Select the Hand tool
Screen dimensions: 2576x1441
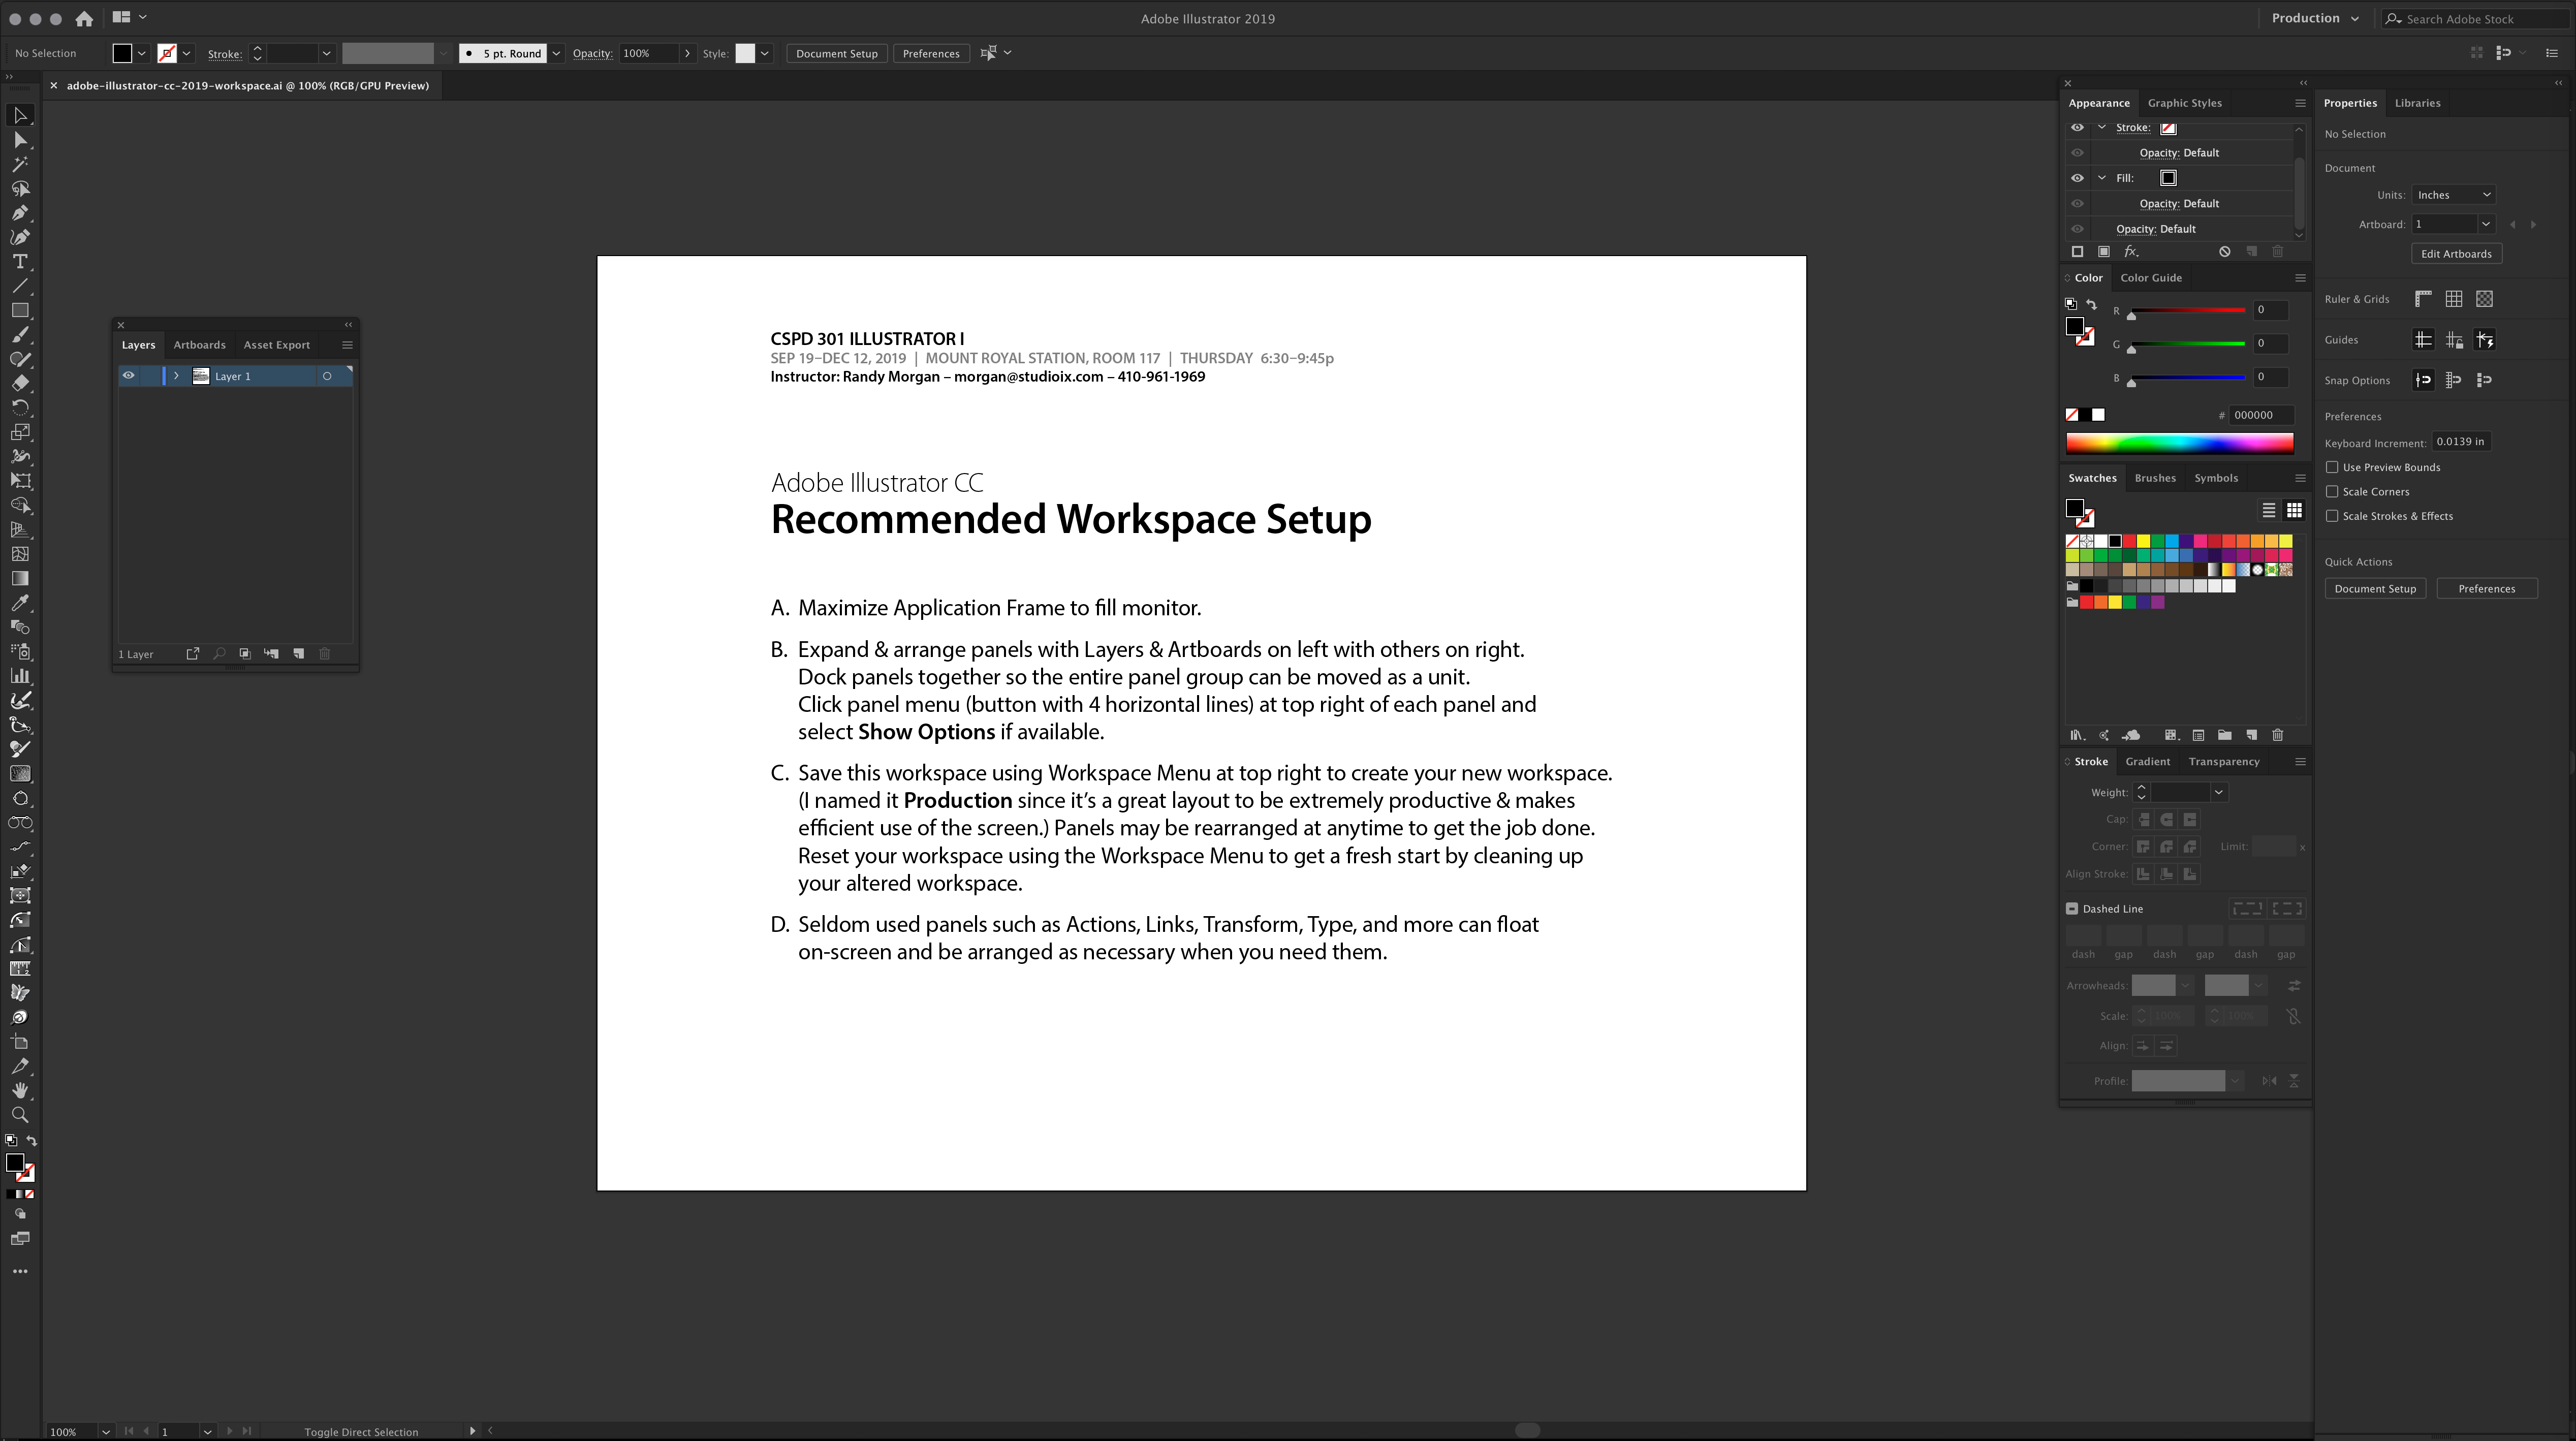[x=20, y=1090]
